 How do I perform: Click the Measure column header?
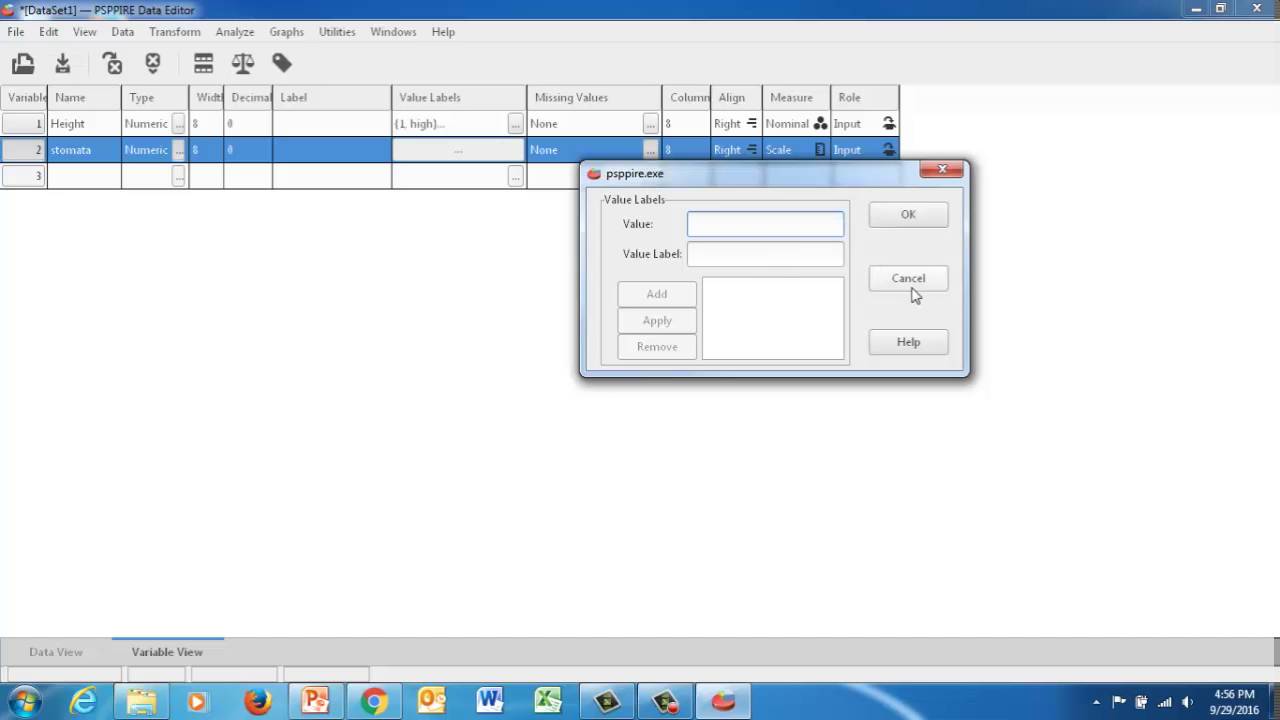click(796, 98)
